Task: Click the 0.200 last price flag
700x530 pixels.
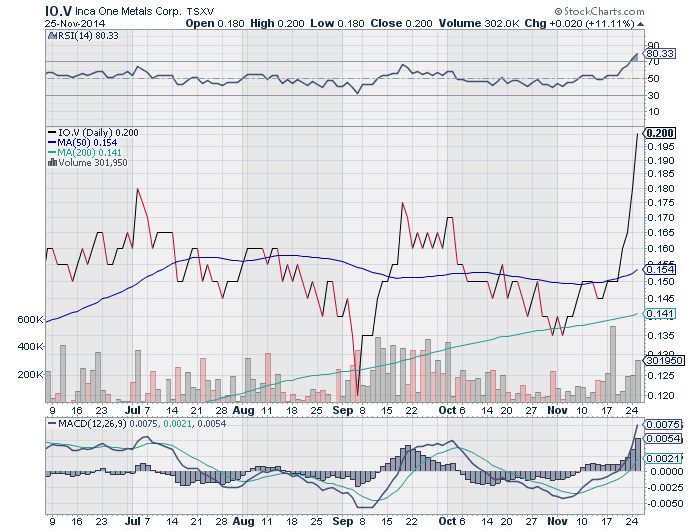Action: pyautogui.click(x=660, y=132)
